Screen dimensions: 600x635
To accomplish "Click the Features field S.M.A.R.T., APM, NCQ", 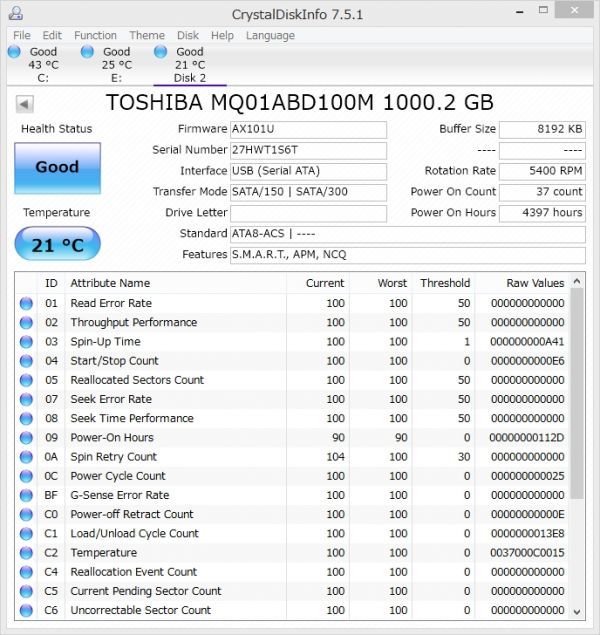I will [408, 255].
